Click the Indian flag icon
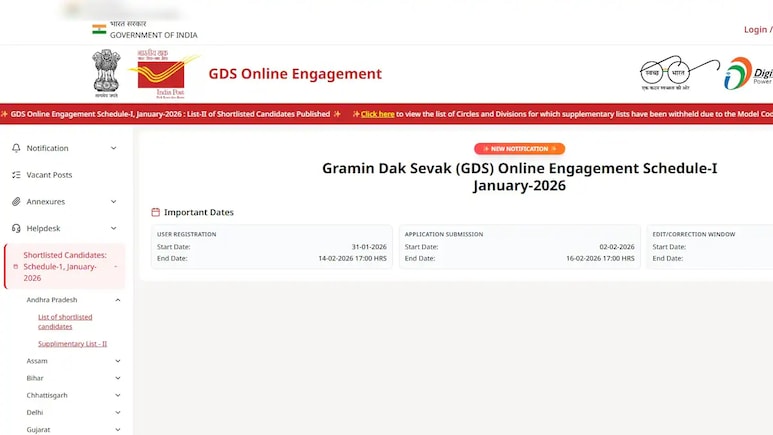Screen dimensions: 773x435 [99, 29]
